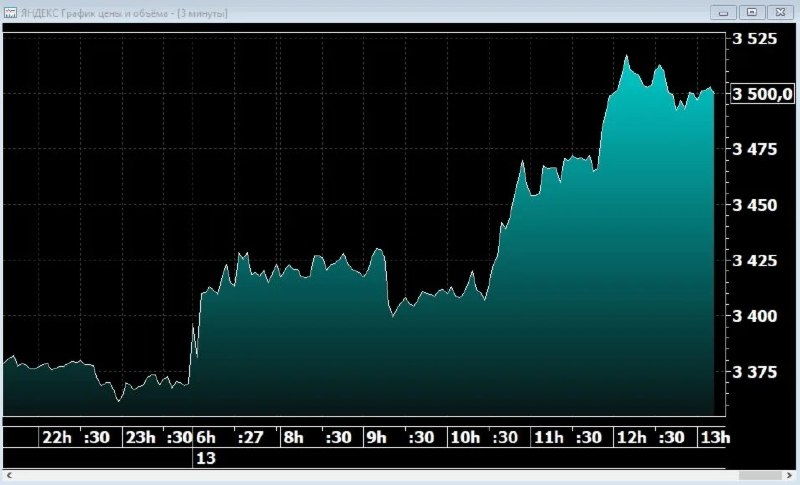Viewport: 800px width, 485px height.
Task: Click the 22h time axis label
Action: click(57, 437)
